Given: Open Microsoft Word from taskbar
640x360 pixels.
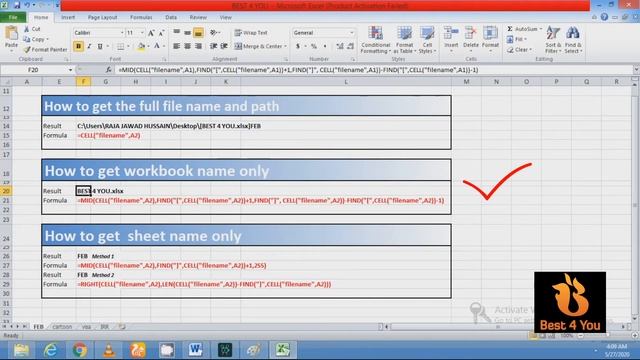Looking at the screenshot, I should pos(196,350).
